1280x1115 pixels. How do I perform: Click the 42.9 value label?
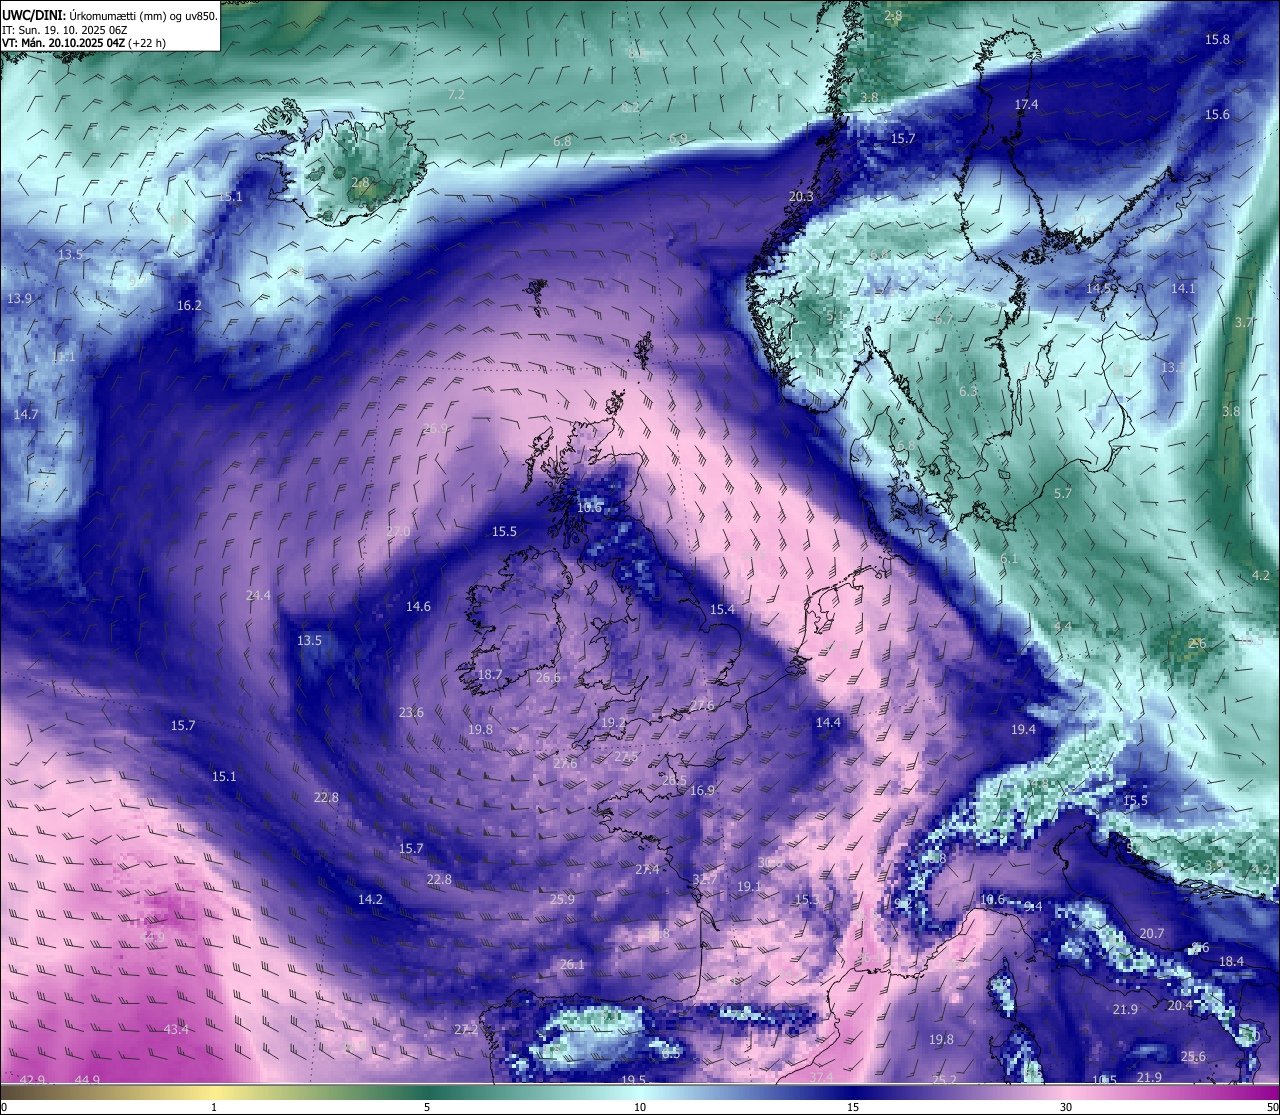click(x=33, y=1081)
